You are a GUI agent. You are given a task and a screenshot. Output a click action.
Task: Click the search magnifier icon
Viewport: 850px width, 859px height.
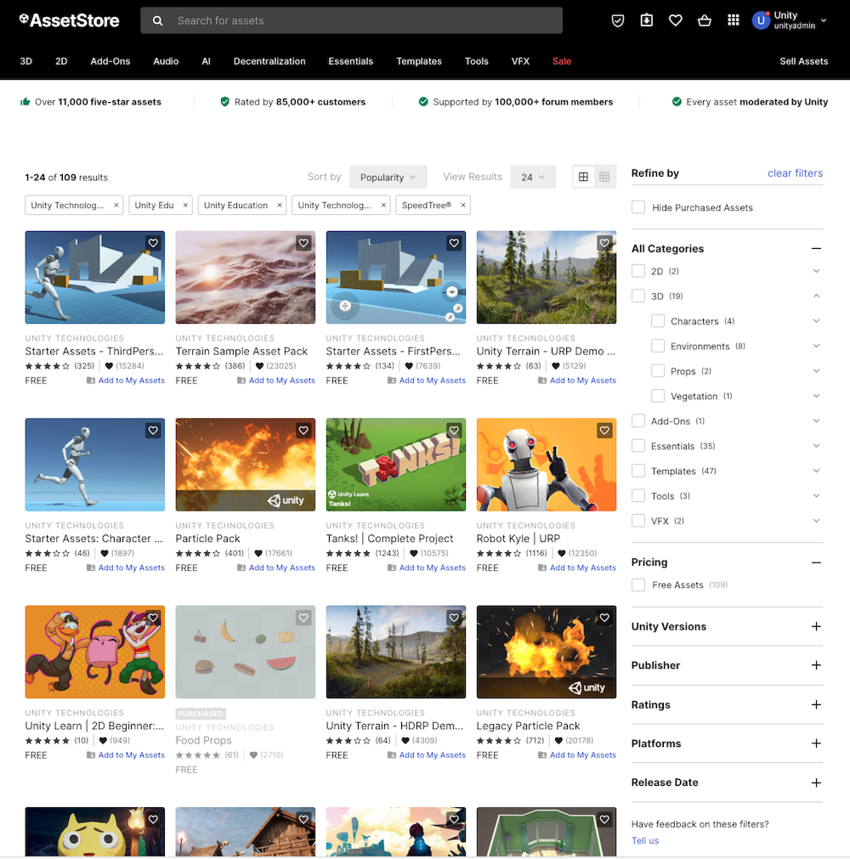point(157,20)
